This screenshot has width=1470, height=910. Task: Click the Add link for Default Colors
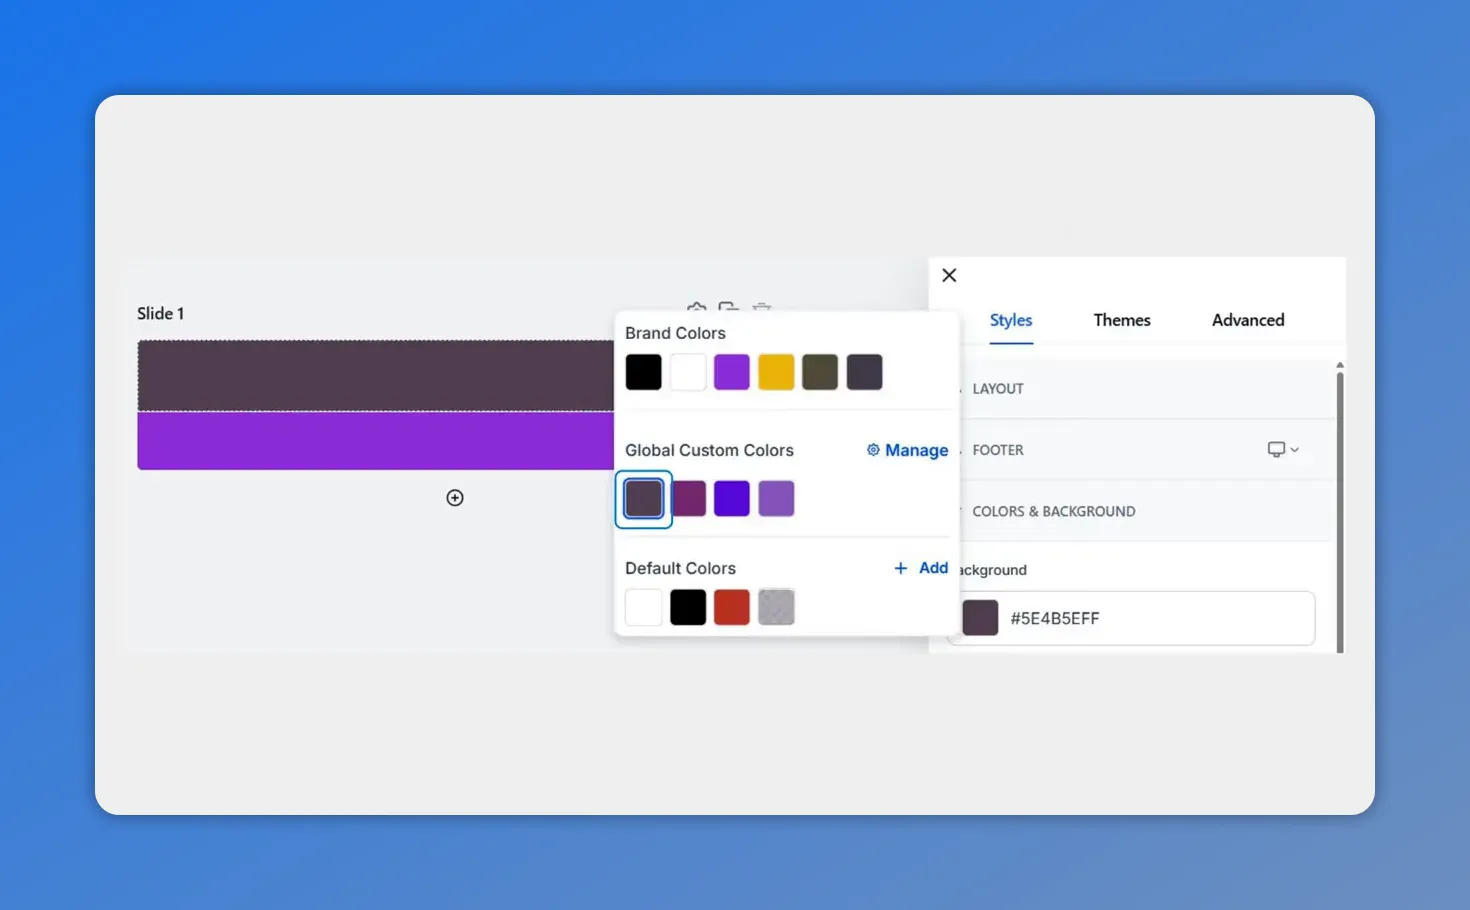[932, 567]
